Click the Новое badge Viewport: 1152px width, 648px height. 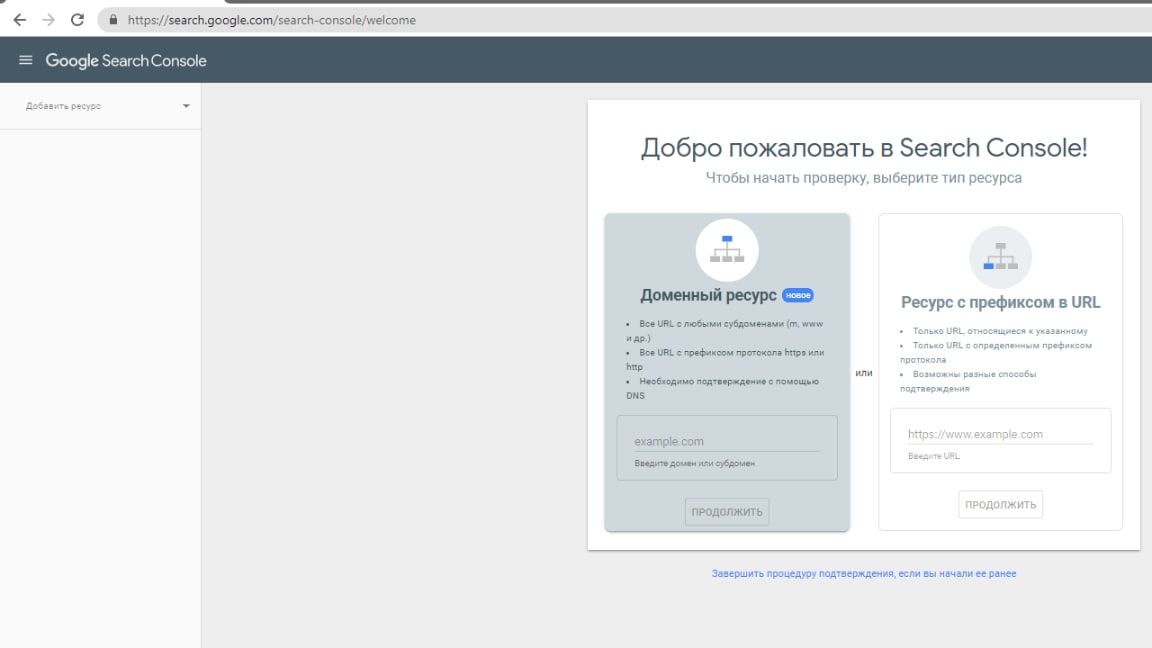[798, 295]
